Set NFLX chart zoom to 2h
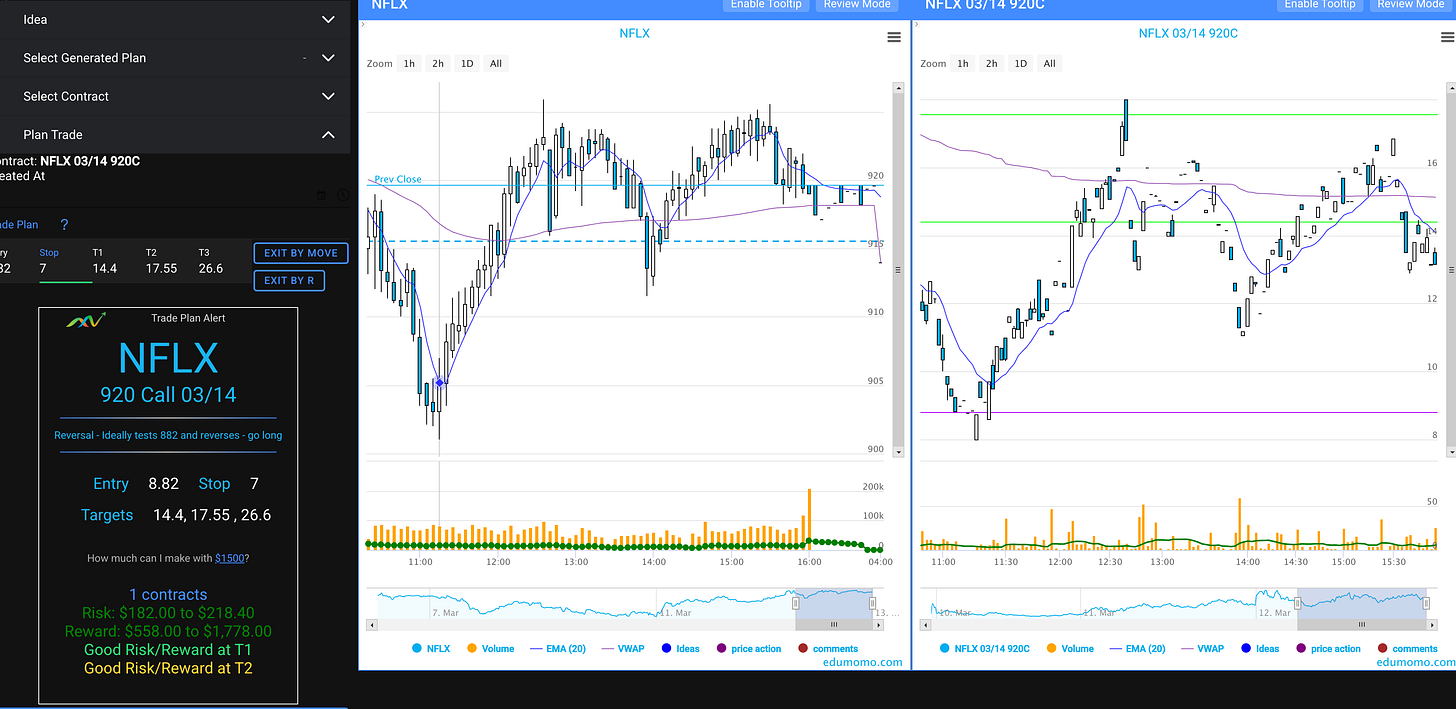 pos(438,63)
